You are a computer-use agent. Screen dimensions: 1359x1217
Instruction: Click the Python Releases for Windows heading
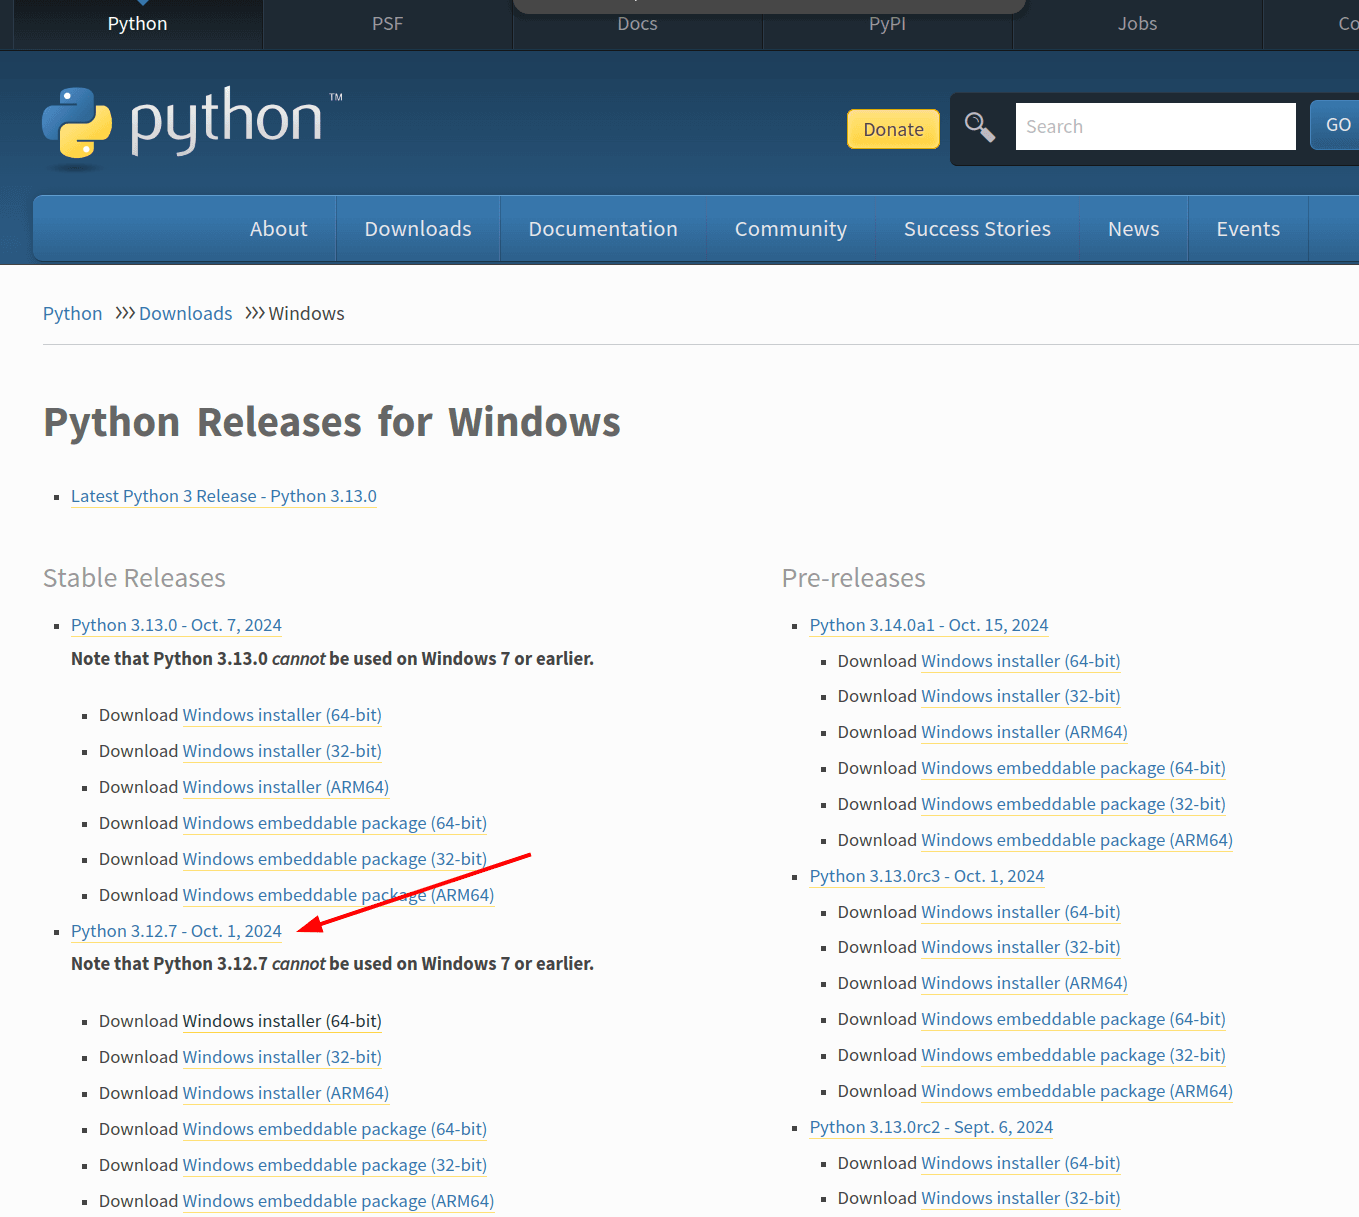[332, 423]
